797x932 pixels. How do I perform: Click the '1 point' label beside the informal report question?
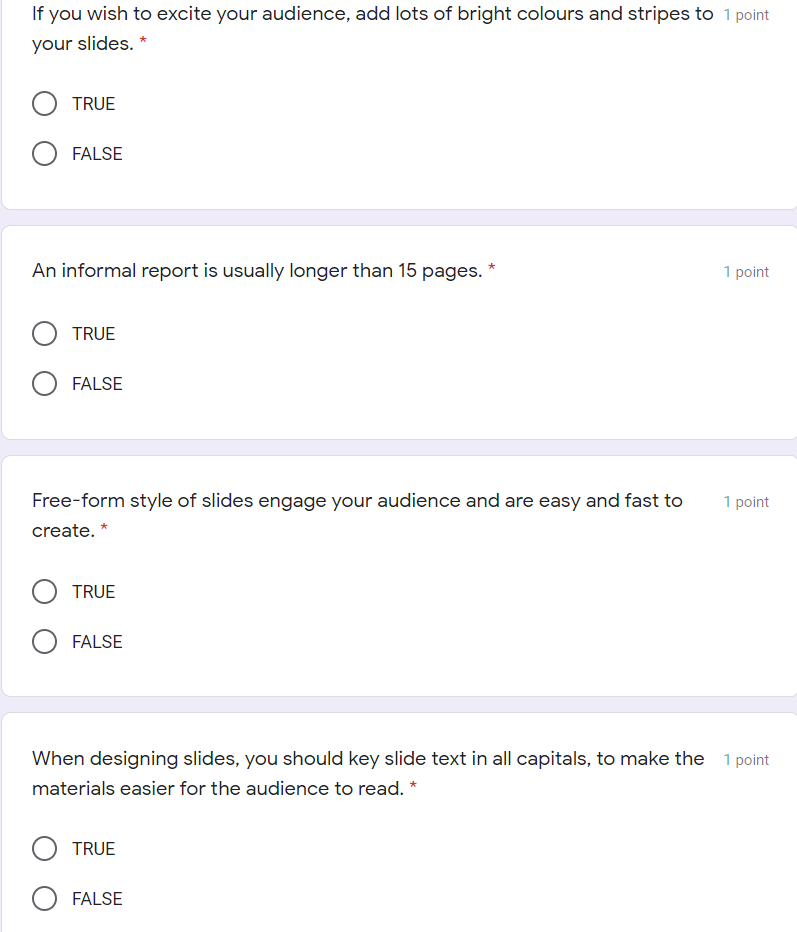pos(746,271)
